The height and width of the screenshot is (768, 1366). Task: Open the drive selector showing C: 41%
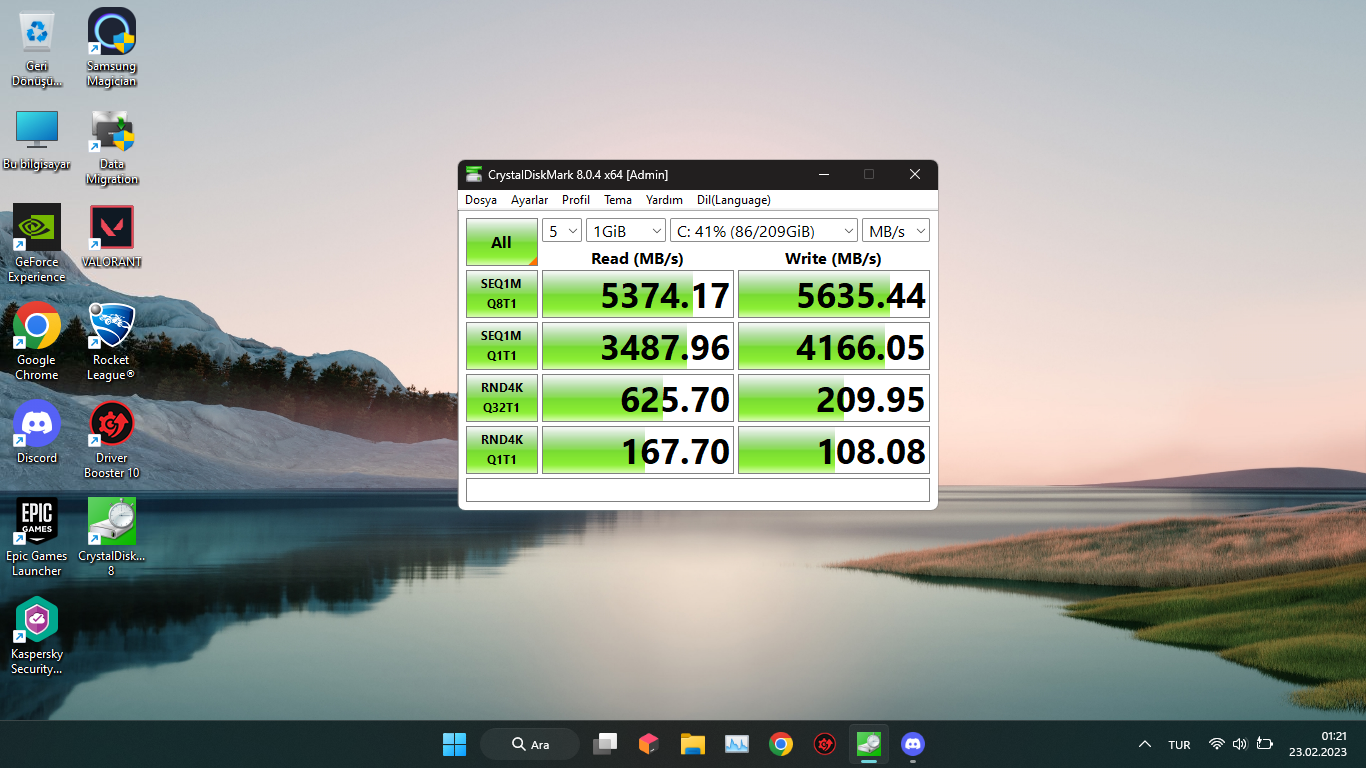pyautogui.click(x=764, y=231)
